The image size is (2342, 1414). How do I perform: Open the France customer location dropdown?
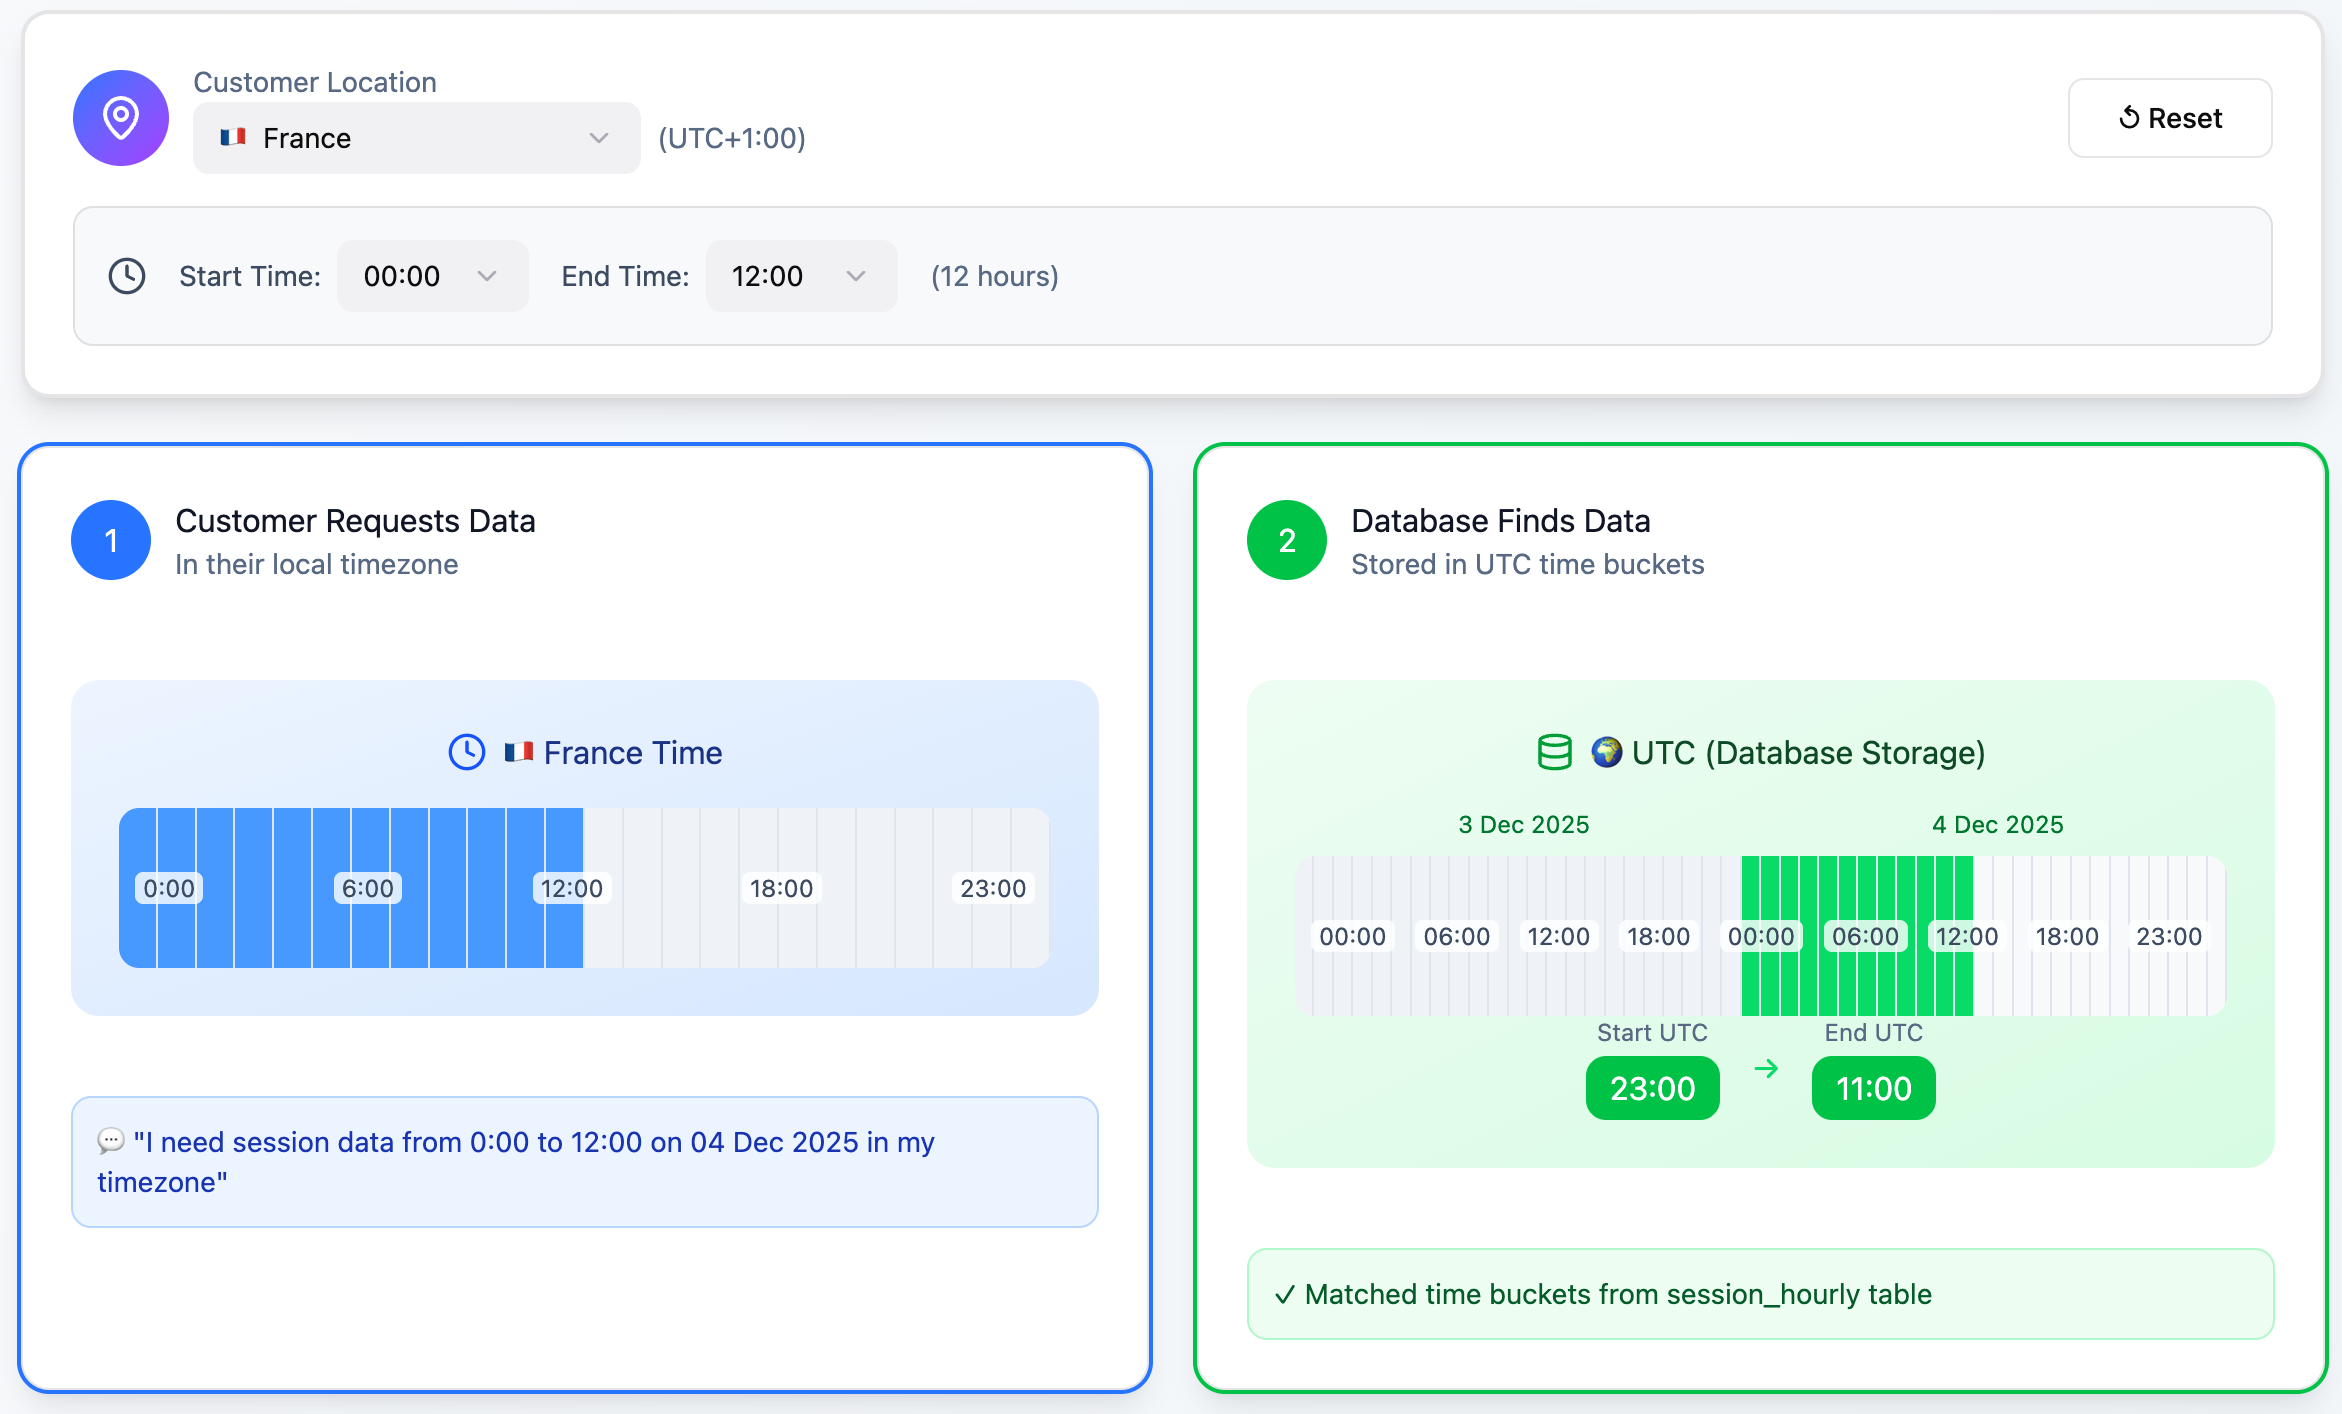(x=416, y=138)
